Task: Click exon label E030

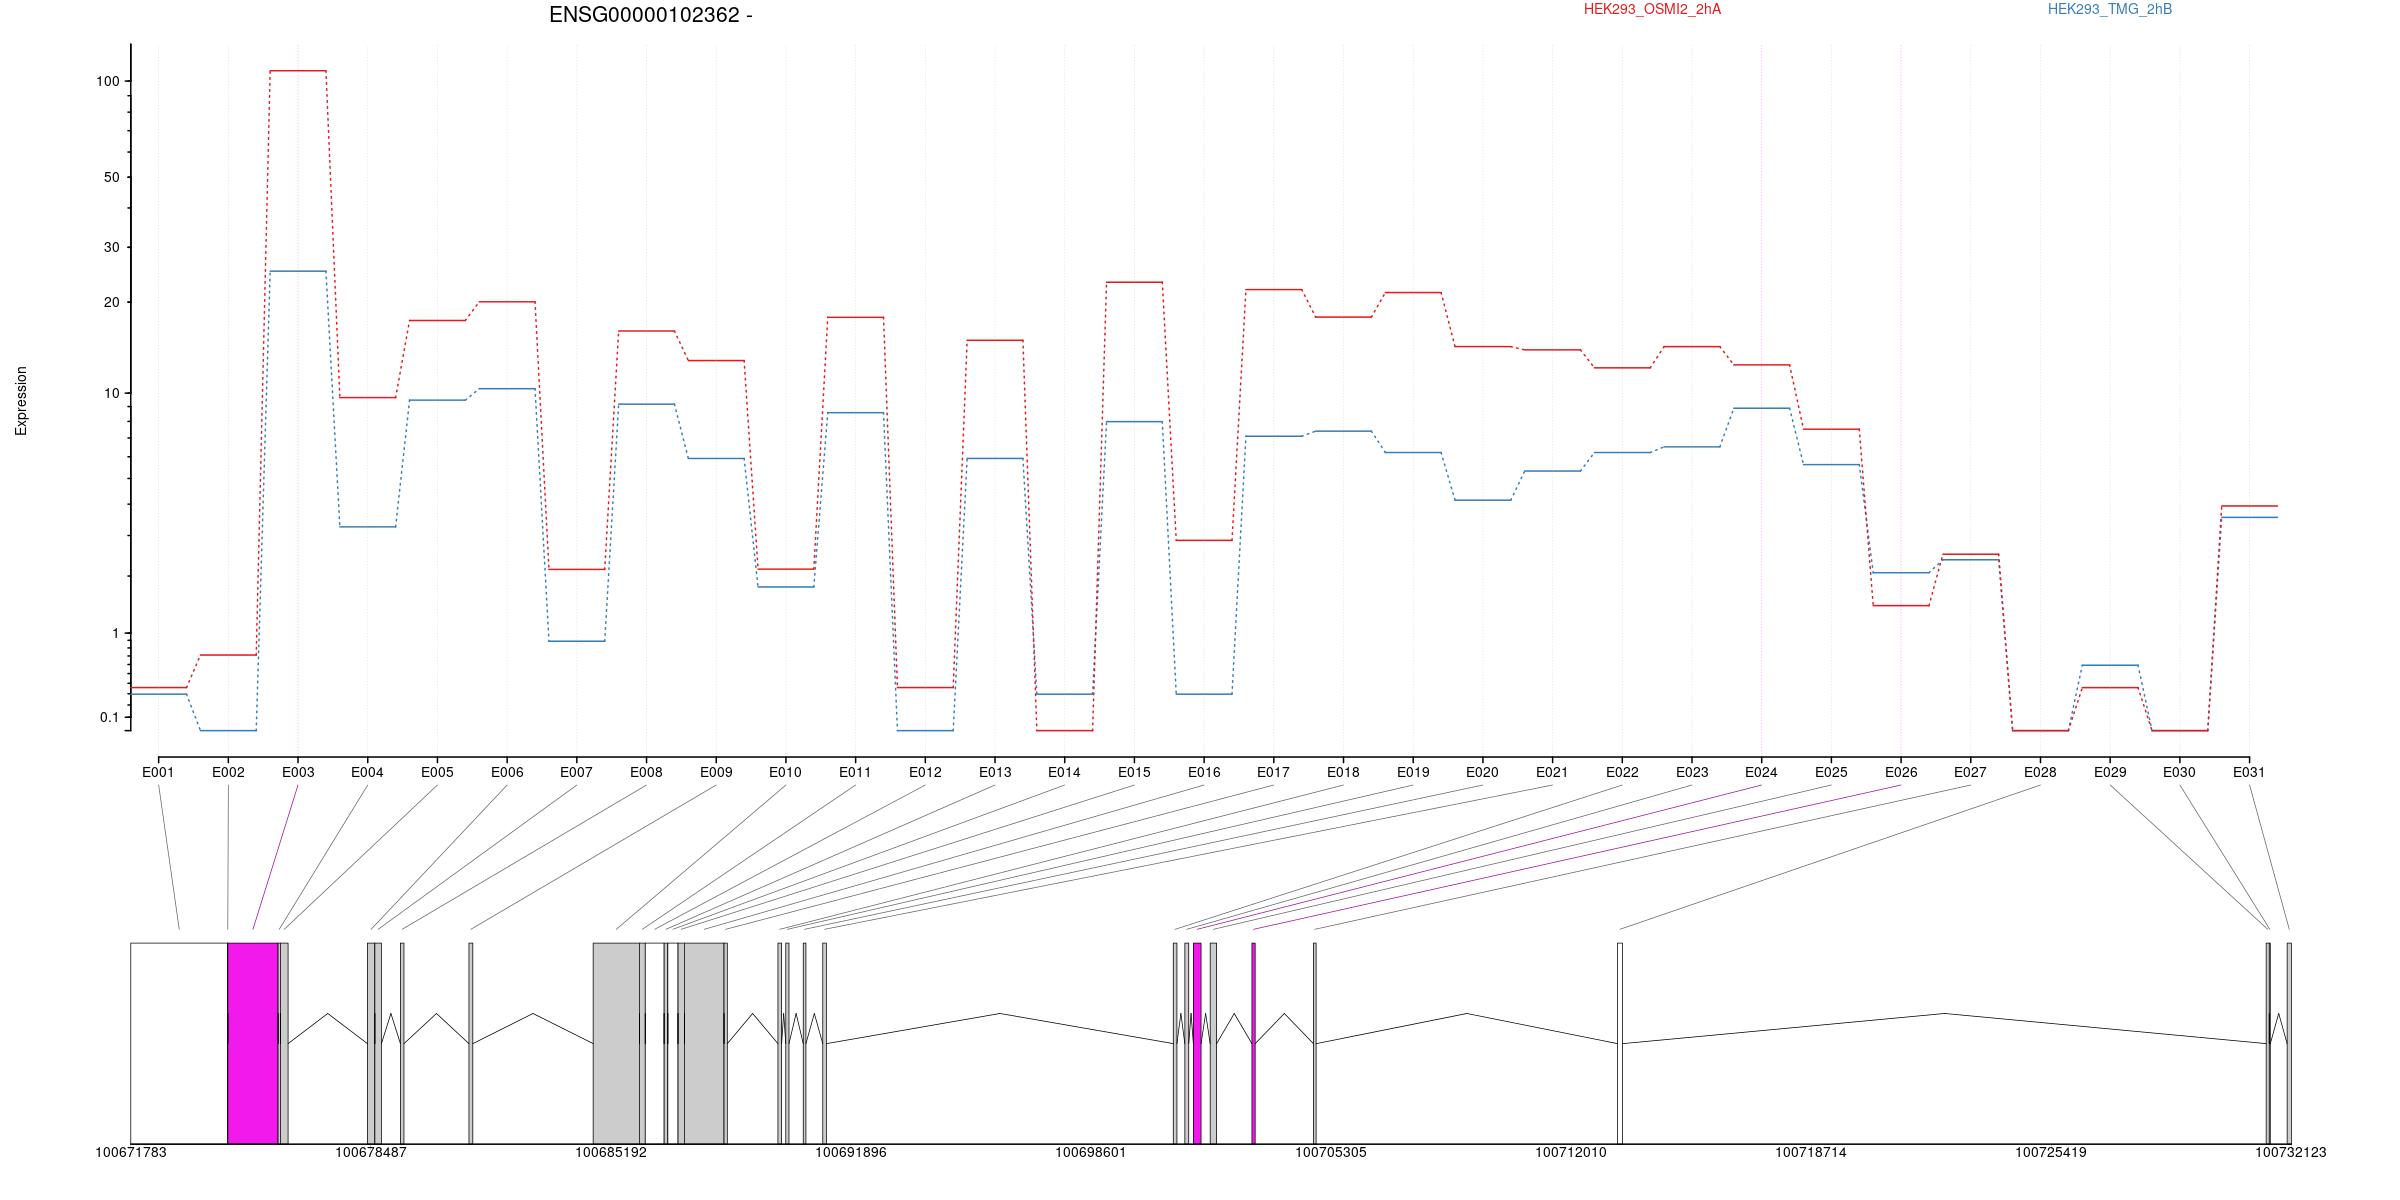Action: click(x=2179, y=773)
